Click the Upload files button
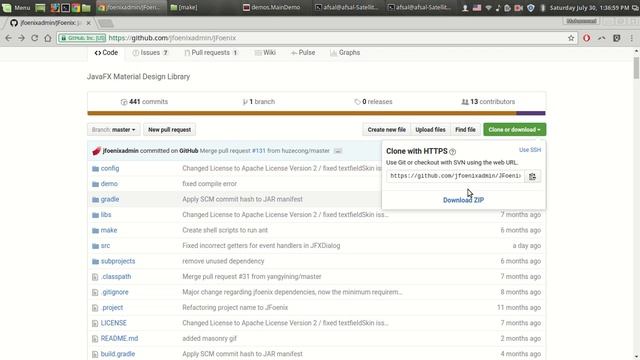Image resolution: width=640 pixels, height=360 pixels. [430, 130]
